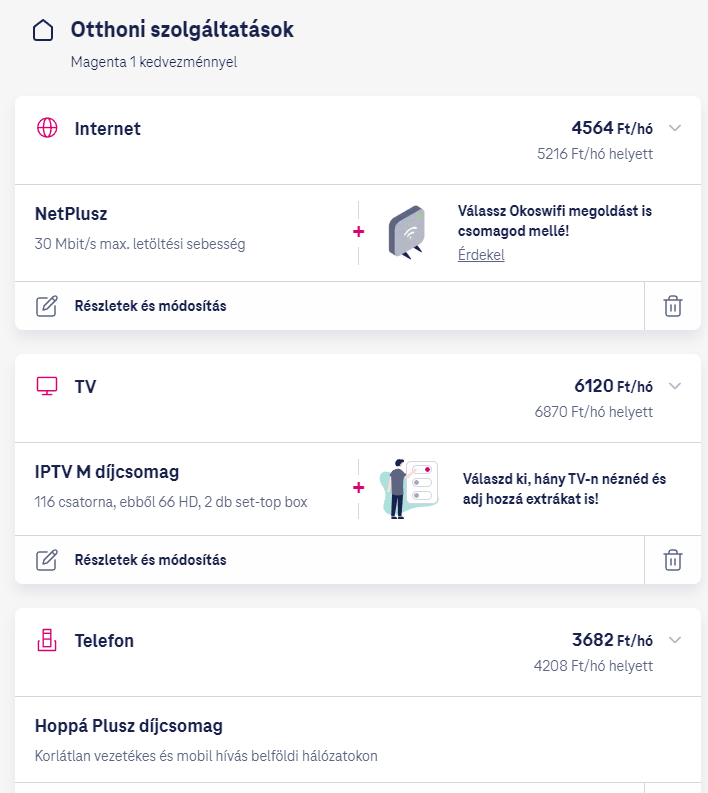Viewport: 708px width, 793px height.
Task: Click the TV extras illustration with person
Action: pyautogui.click(x=408, y=489)
